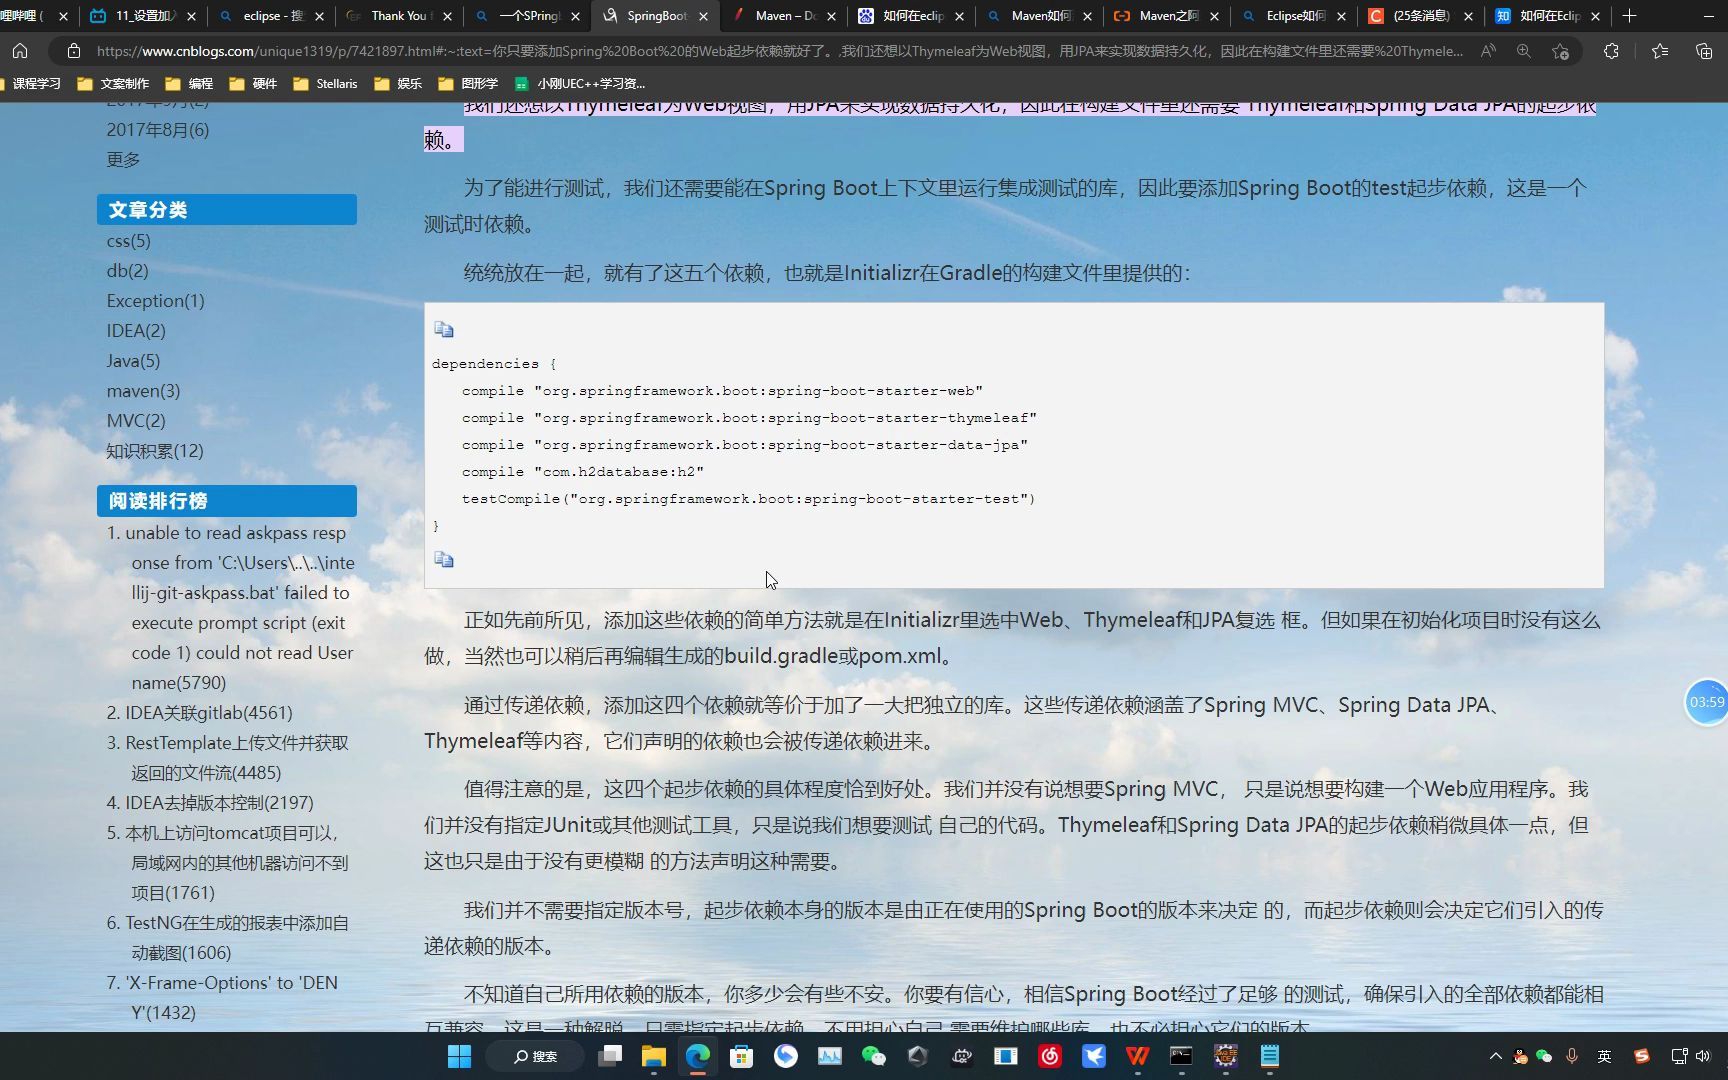1728x1080 pixels.
Task: Open Exception(1) category link
Action: [x=155, y=301]
